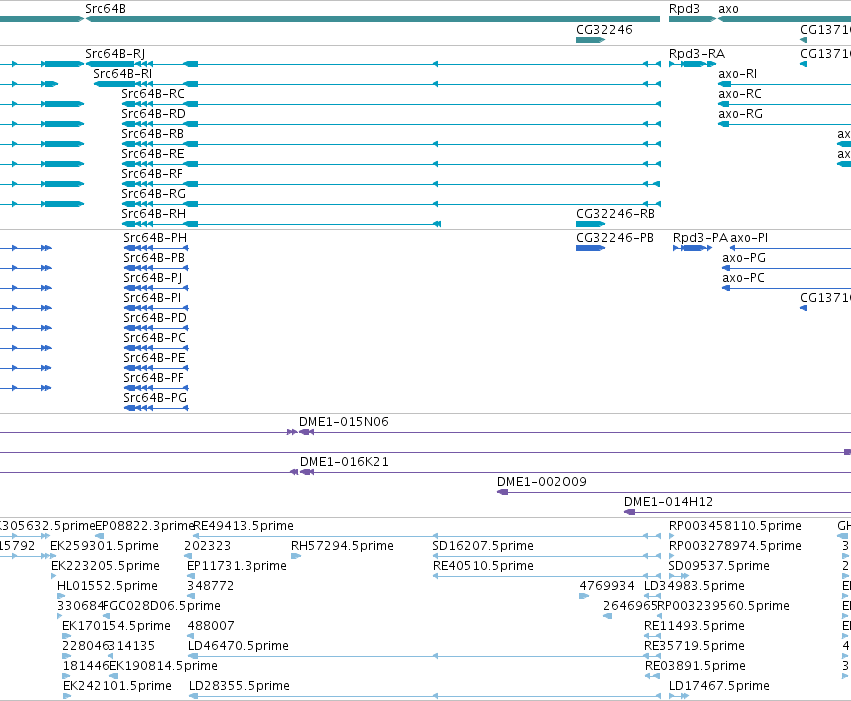The image size is (851, 701).
Task: Select transcript axo-RI
Action: [784, 84]
